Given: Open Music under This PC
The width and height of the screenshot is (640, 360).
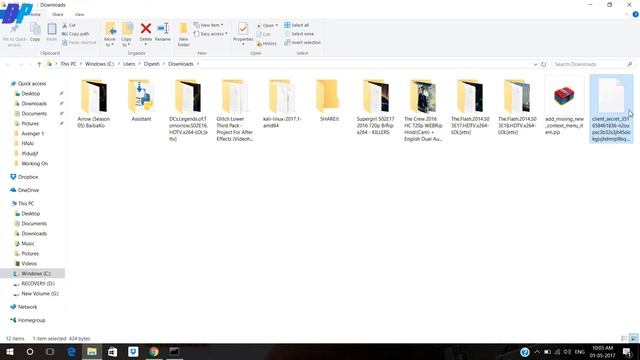Looking at the screenshot, I should click(x=28, y=243).
